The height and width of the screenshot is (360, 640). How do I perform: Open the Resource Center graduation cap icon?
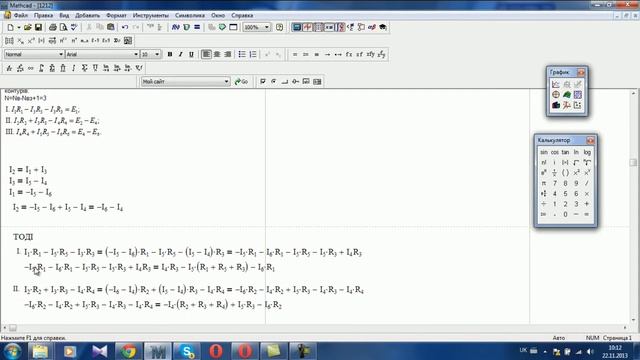coord(382,27)
